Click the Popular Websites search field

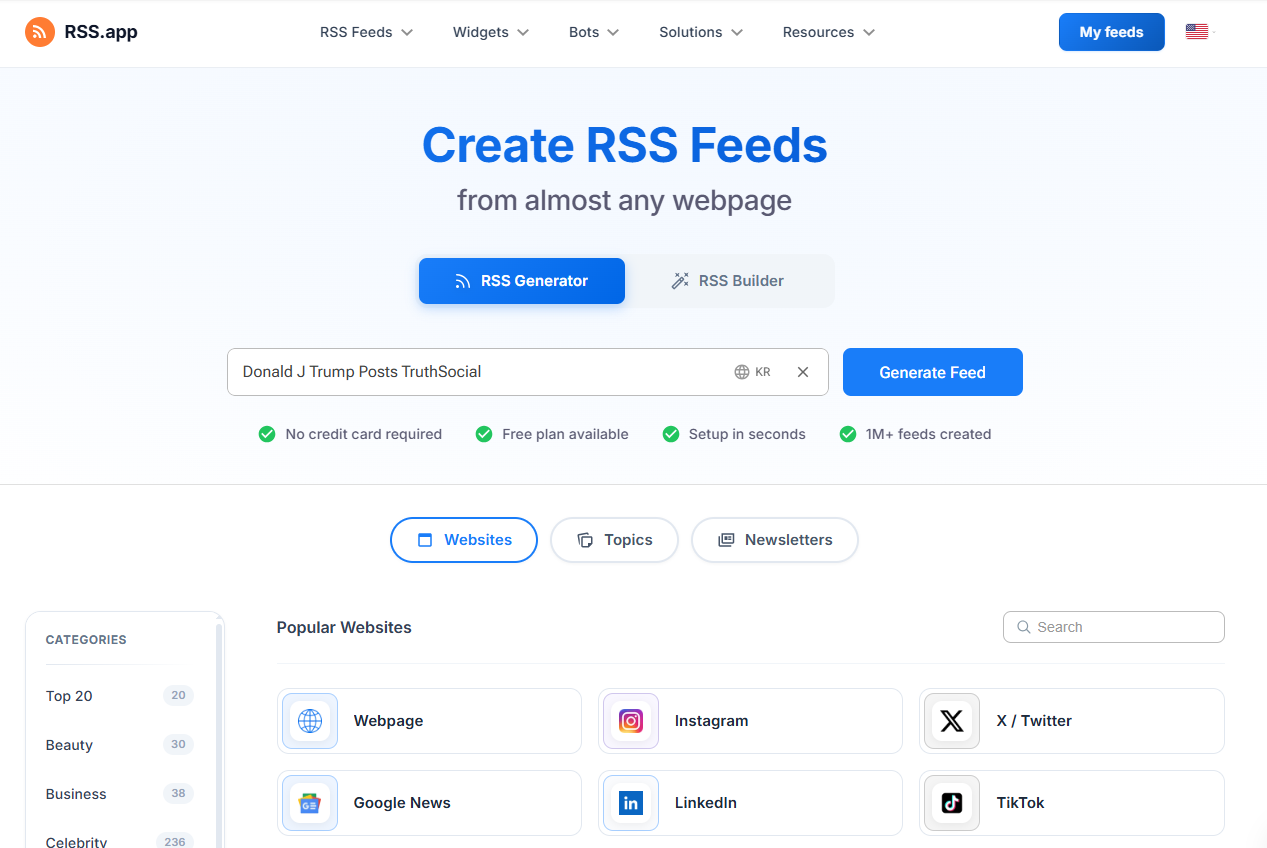[1114, 627]
